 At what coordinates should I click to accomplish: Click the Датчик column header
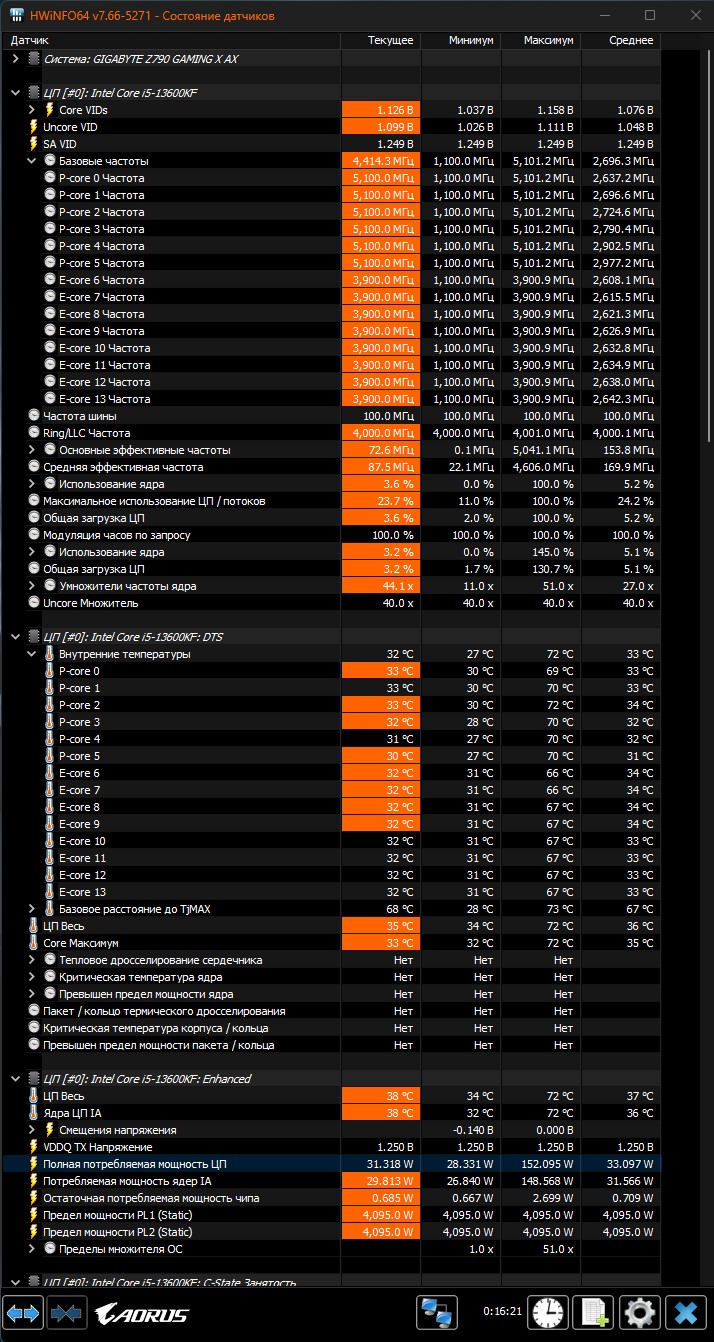[x=170, y=40]
